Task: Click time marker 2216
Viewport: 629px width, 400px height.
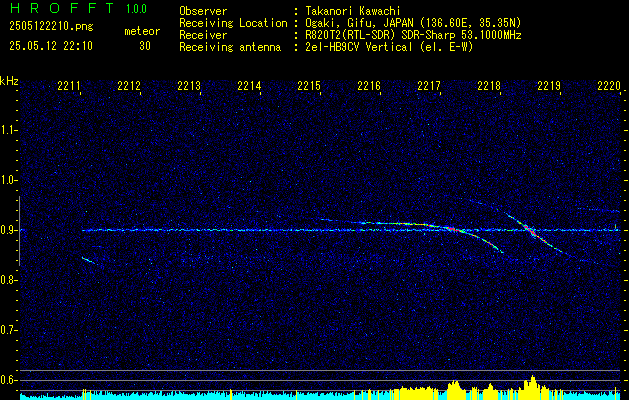Action: [x=369, y=85]
